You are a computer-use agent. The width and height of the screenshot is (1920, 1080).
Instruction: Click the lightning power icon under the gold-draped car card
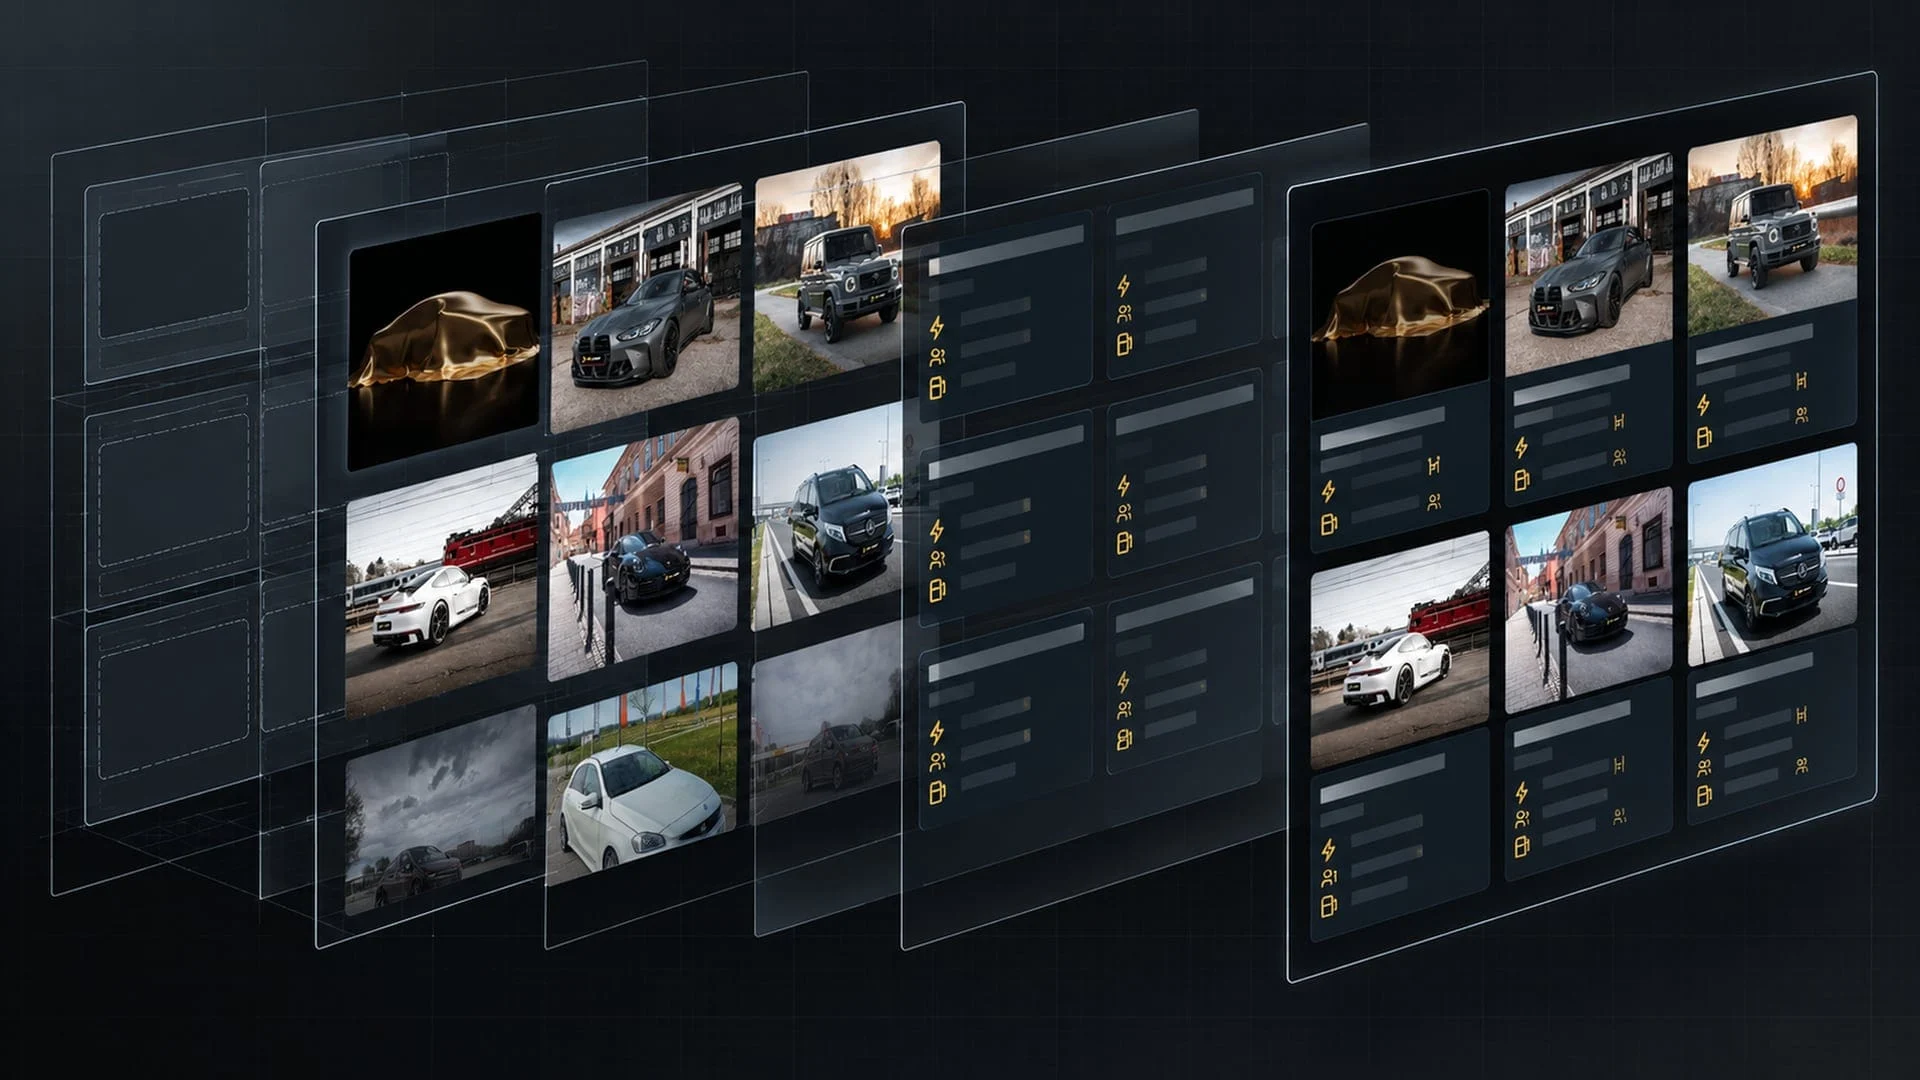pos(1328,491)
